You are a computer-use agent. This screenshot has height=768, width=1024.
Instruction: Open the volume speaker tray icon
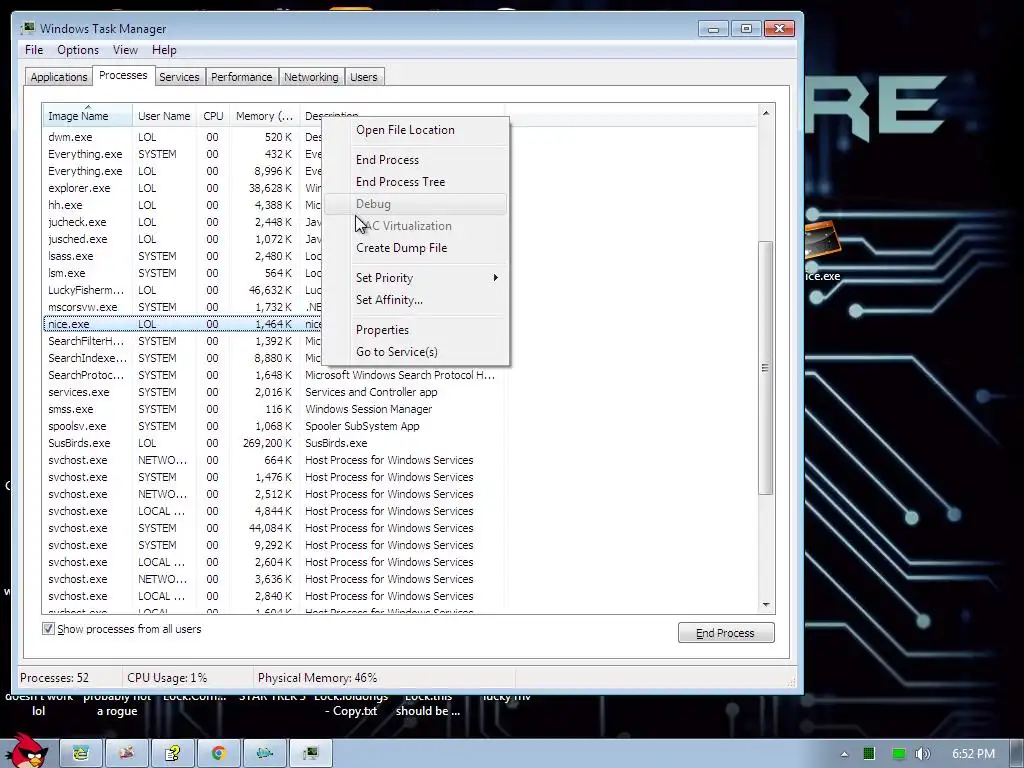pos(922,754)
